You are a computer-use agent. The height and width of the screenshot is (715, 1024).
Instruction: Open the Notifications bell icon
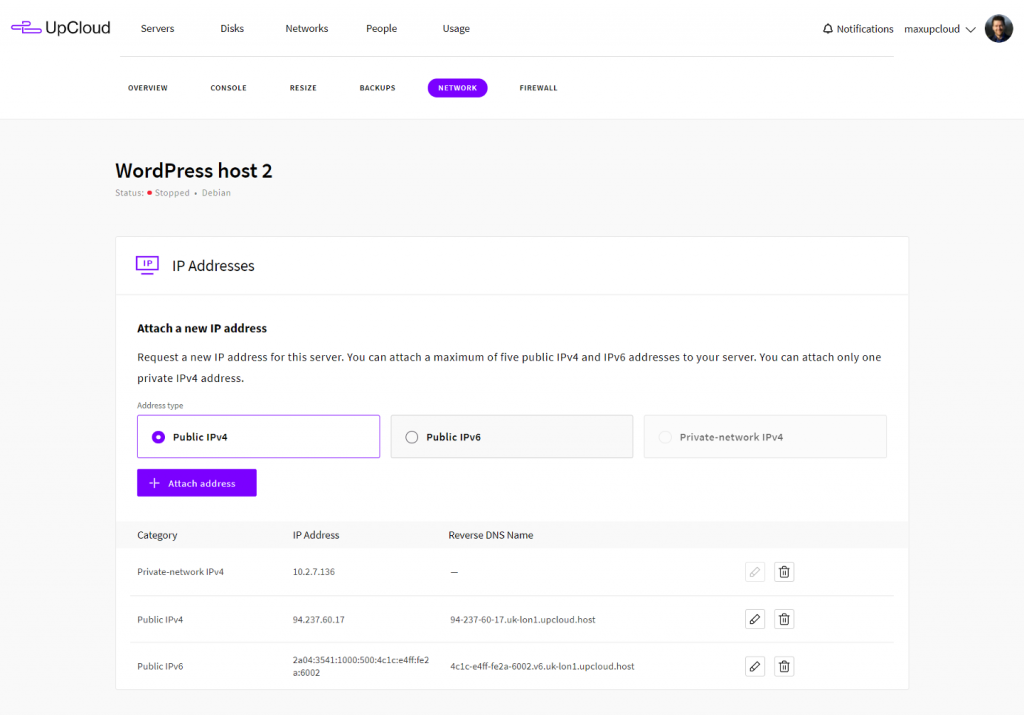pos(828,28)
